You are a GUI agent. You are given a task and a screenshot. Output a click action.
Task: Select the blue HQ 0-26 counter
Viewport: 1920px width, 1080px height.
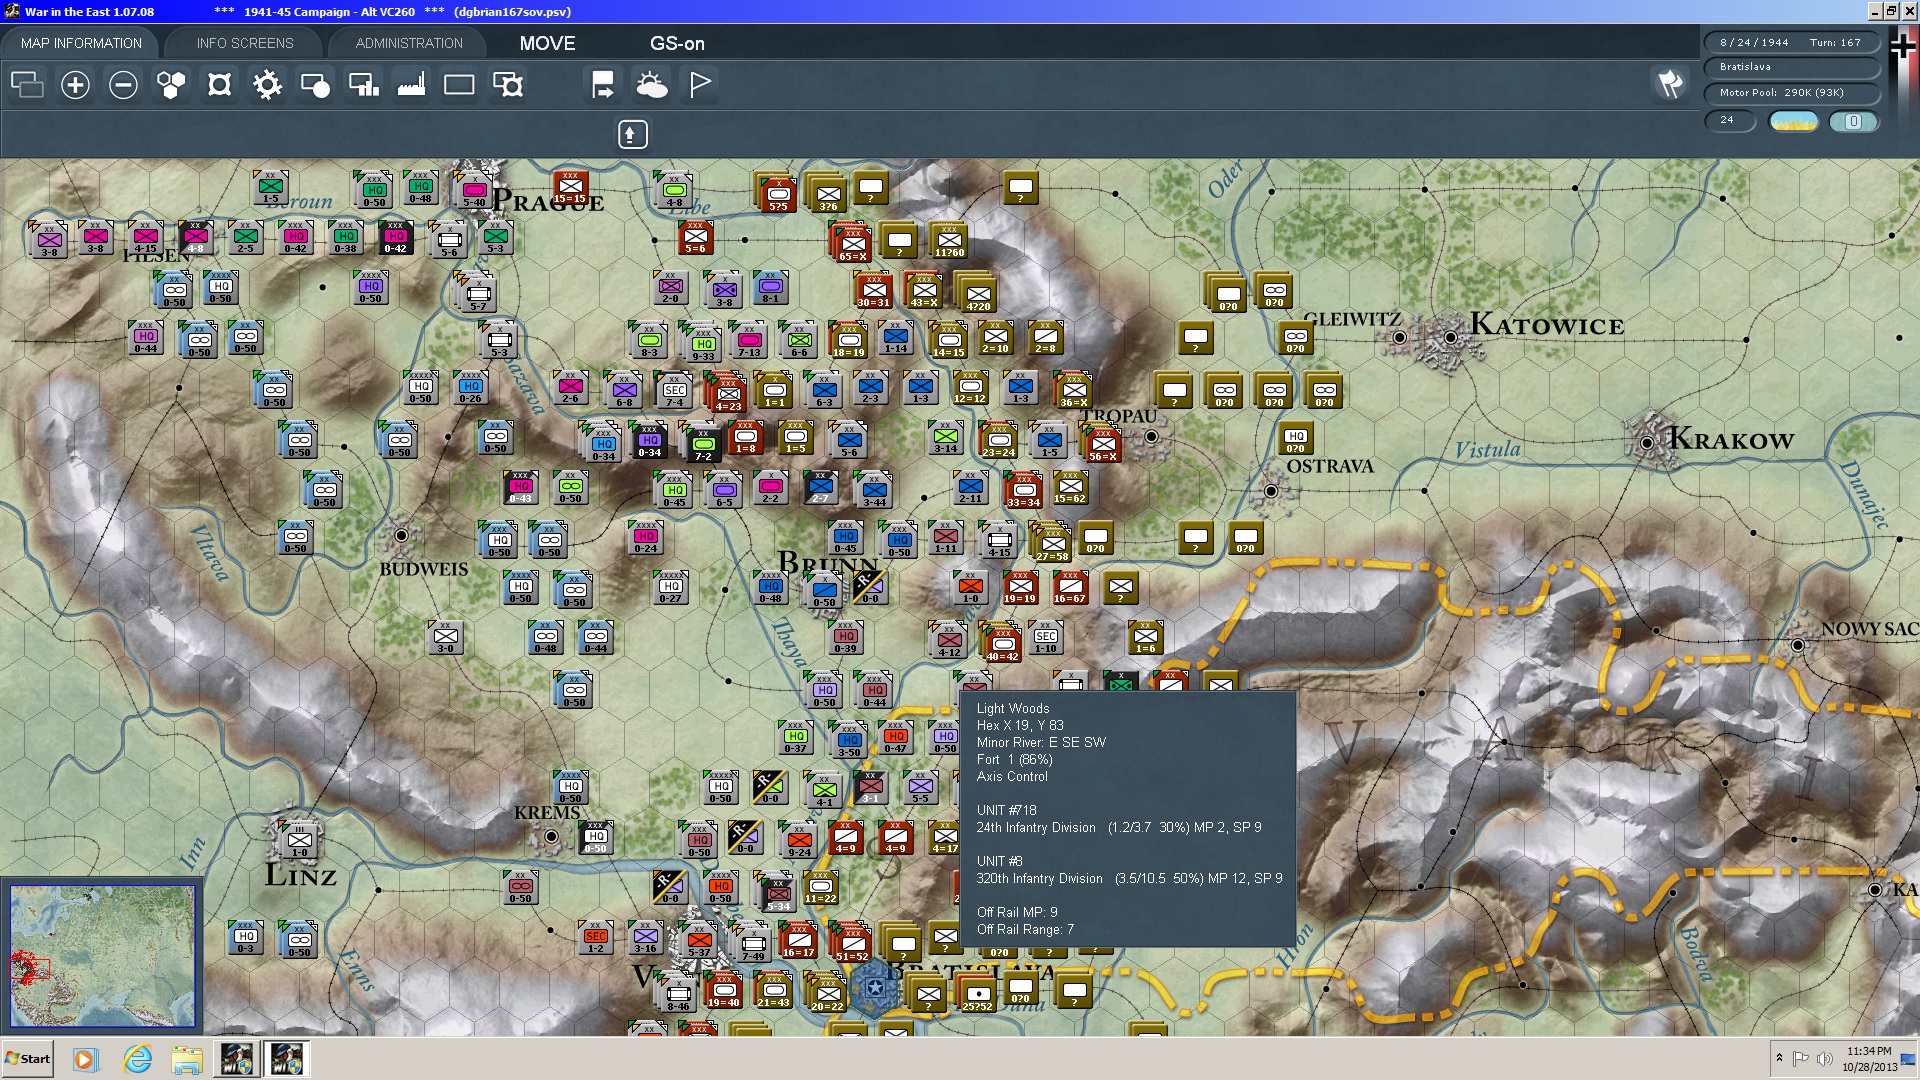pyautogui.click(x=471, y=387)
